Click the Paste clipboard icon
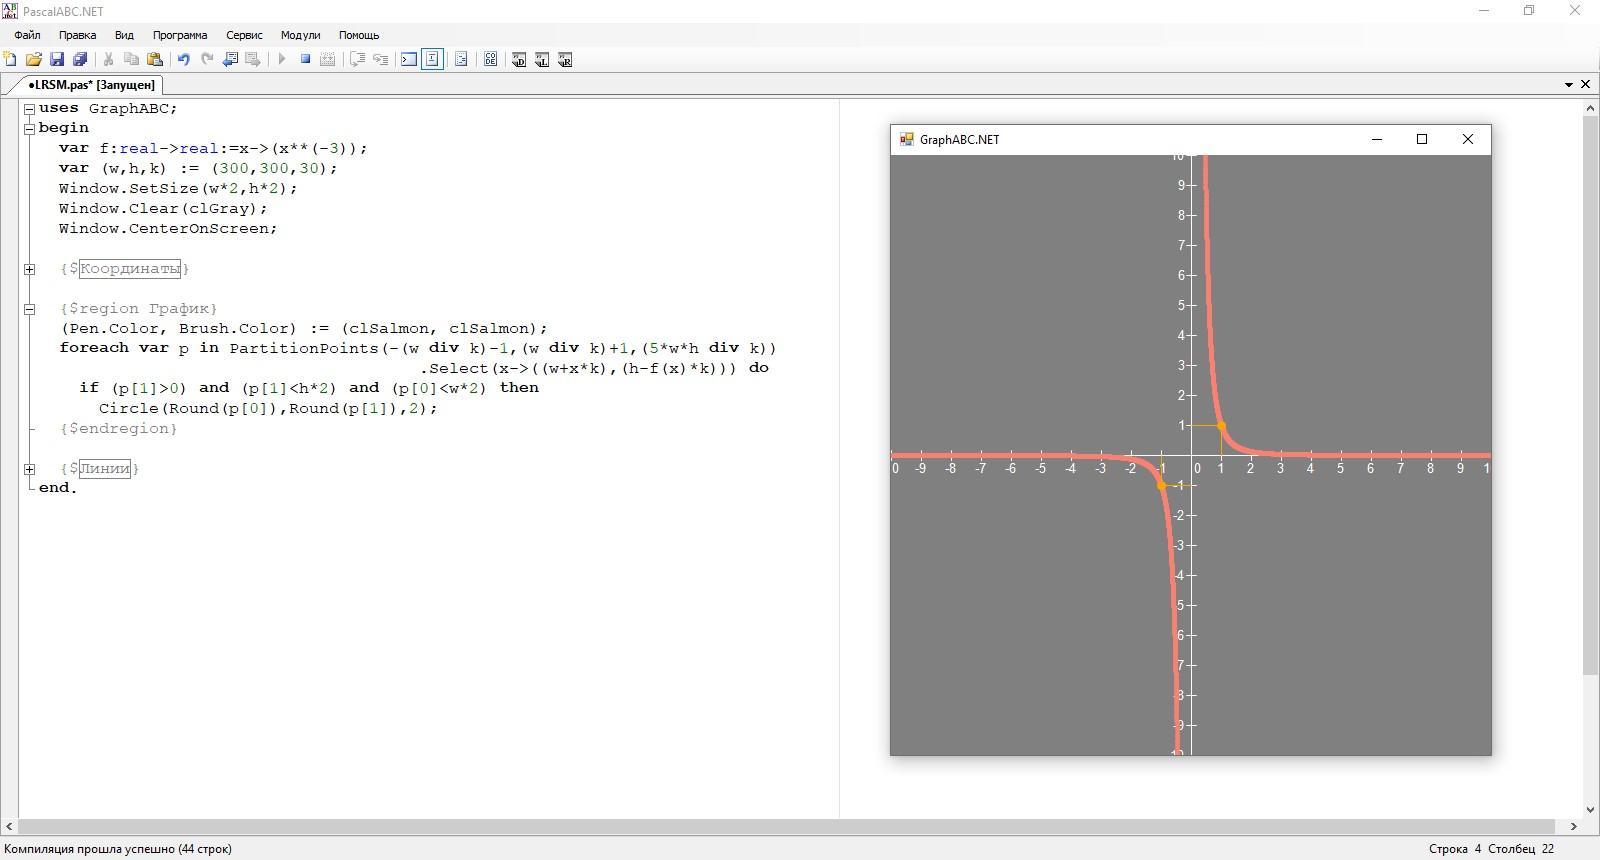The width and height of the screenshot is (1600, 860). tap(155, 60)
